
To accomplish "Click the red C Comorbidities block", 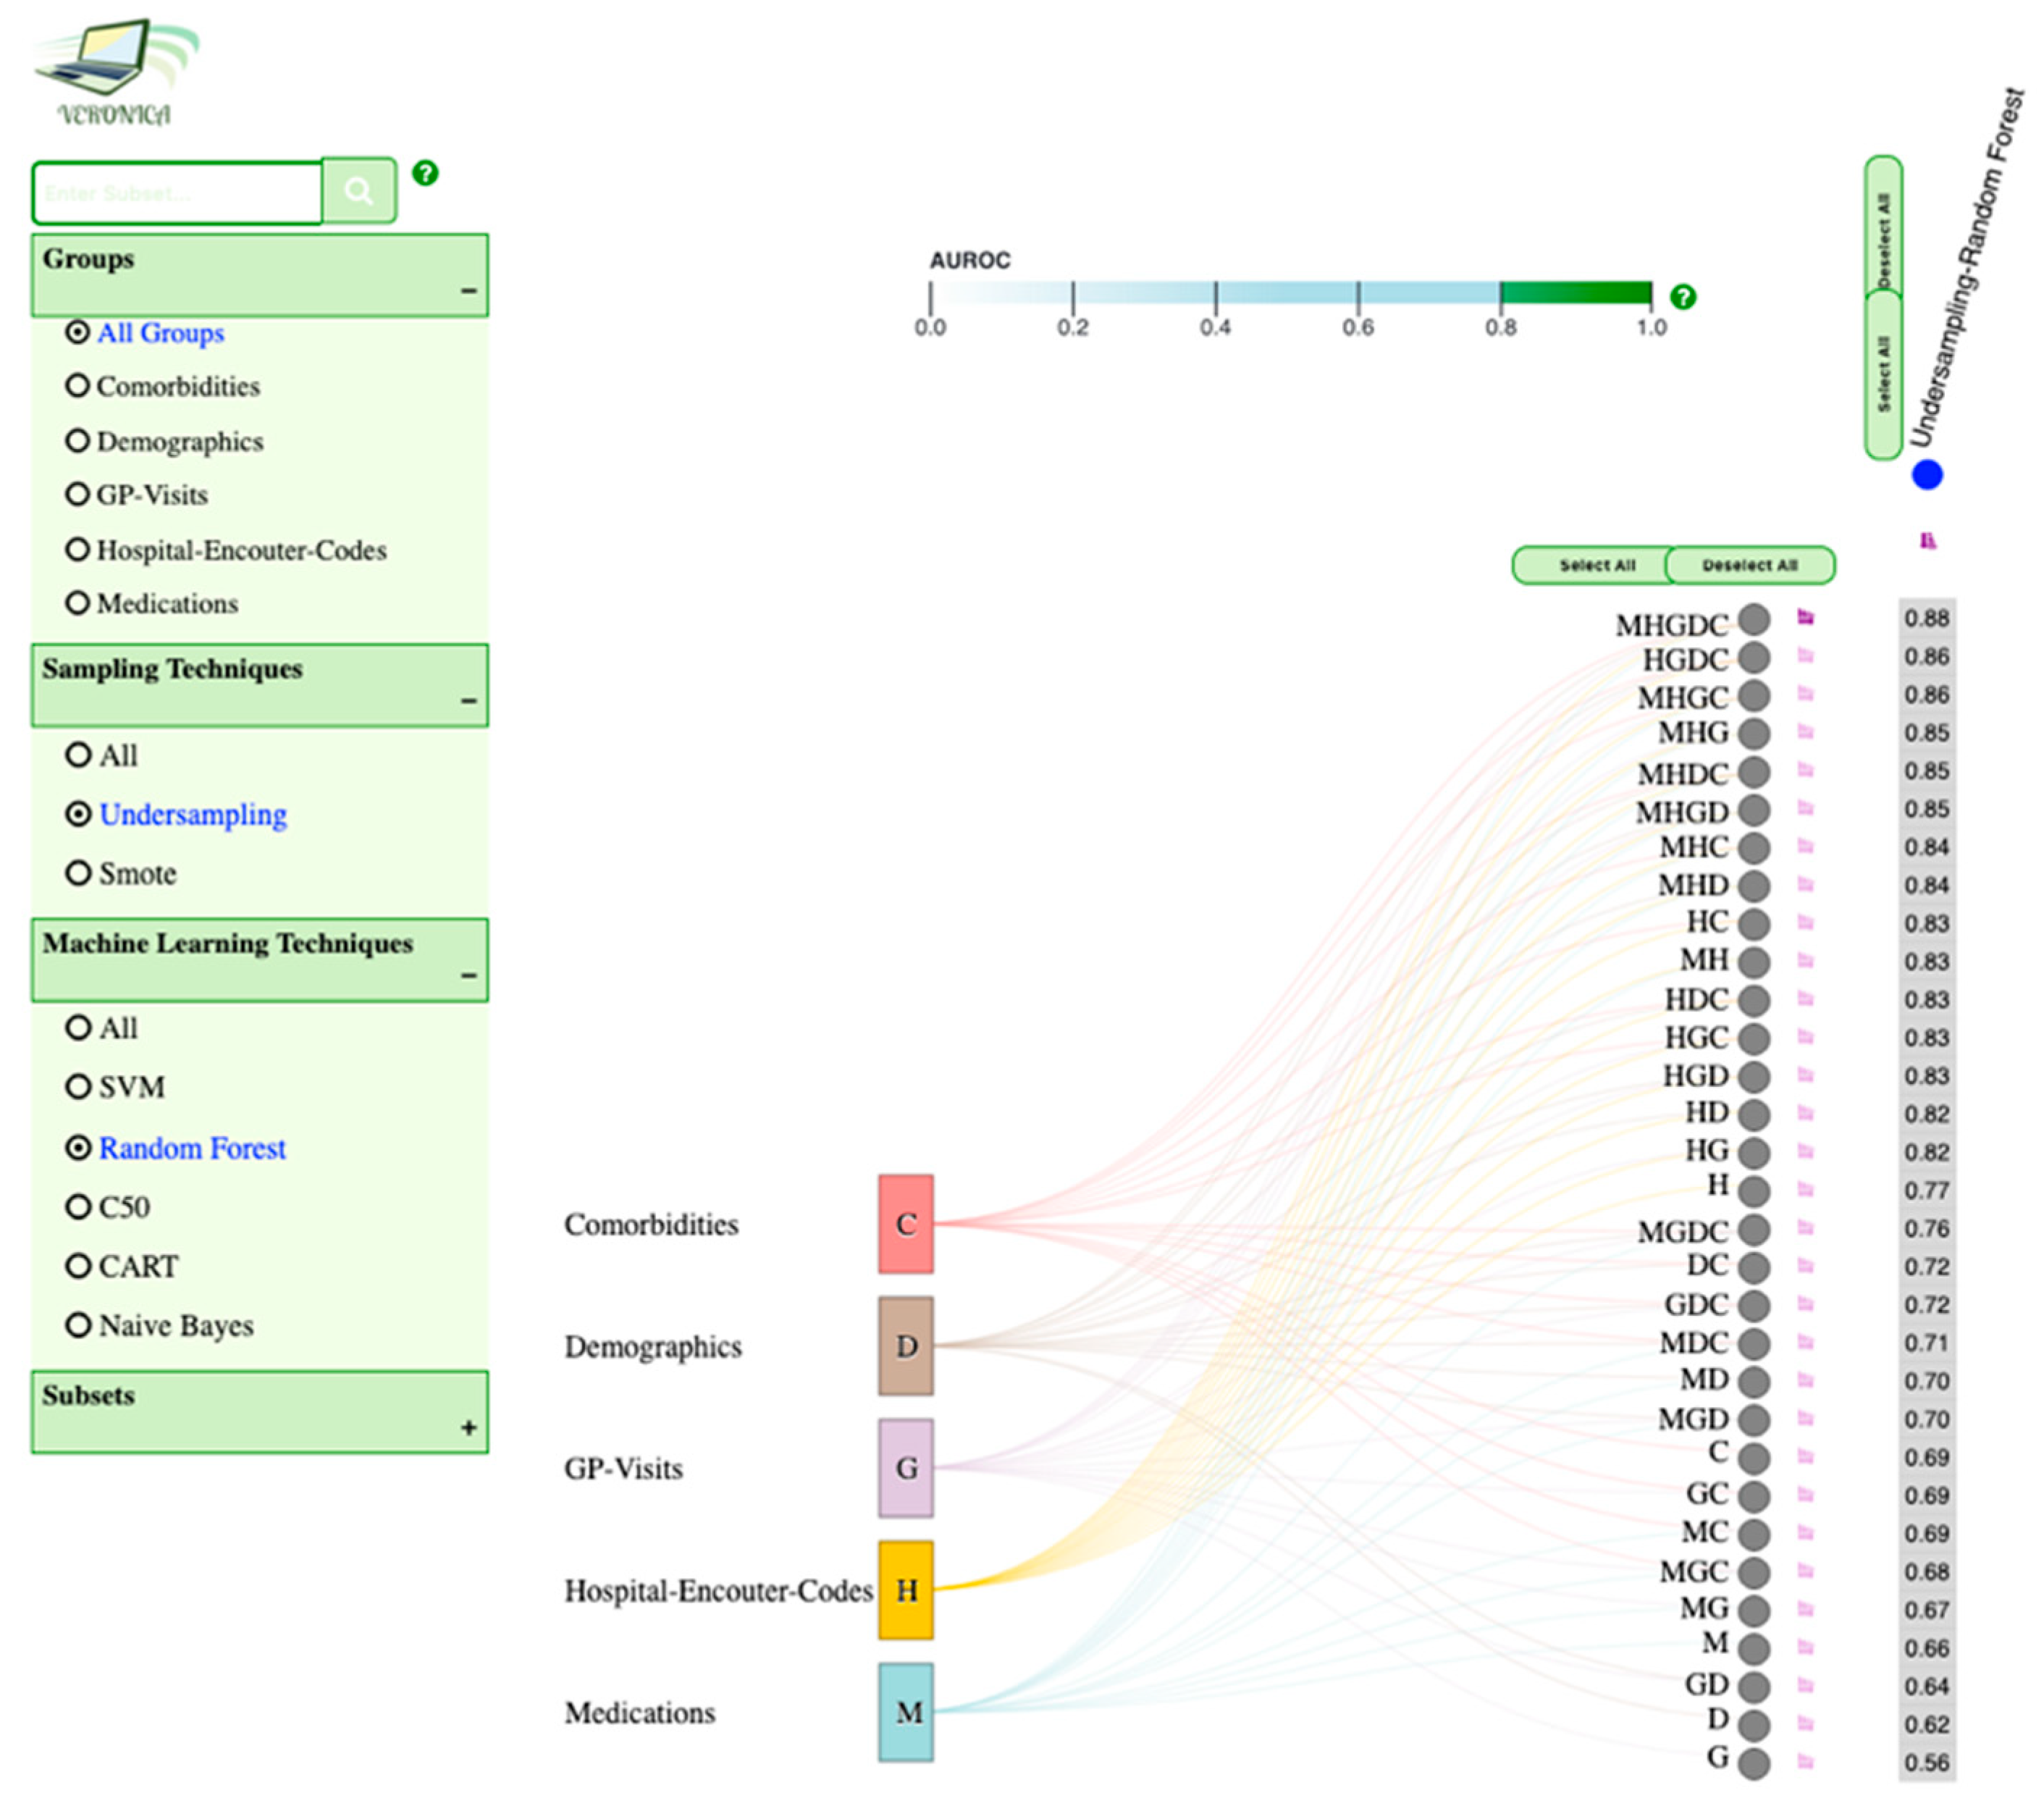I will [x=906, y=1223].
